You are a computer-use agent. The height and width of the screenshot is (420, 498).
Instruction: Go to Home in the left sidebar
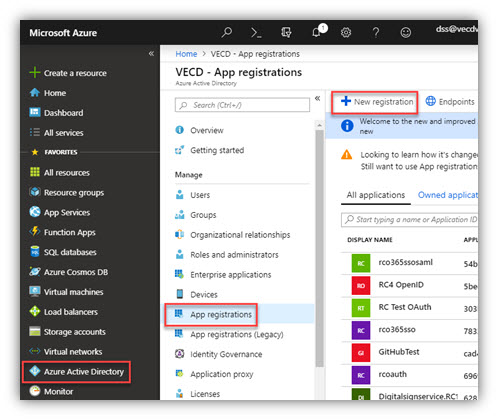(x=48, y=93)
